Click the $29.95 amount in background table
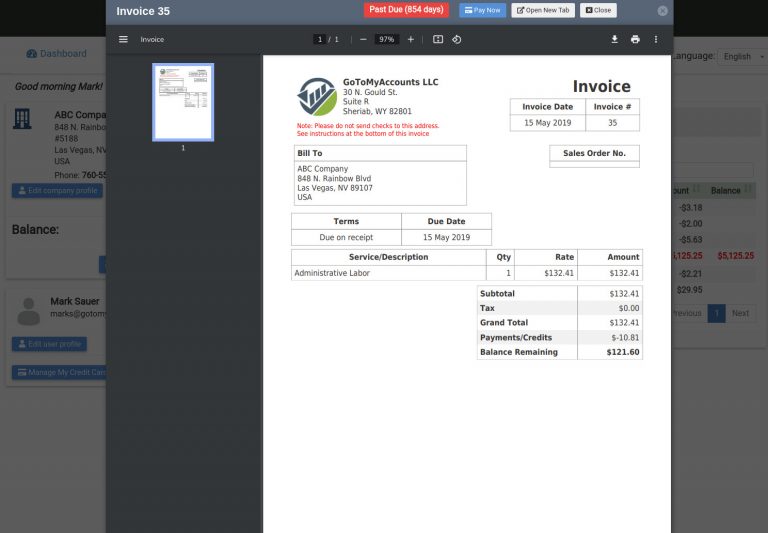Viewport: 768px width, 533px height. click(689, 290)
